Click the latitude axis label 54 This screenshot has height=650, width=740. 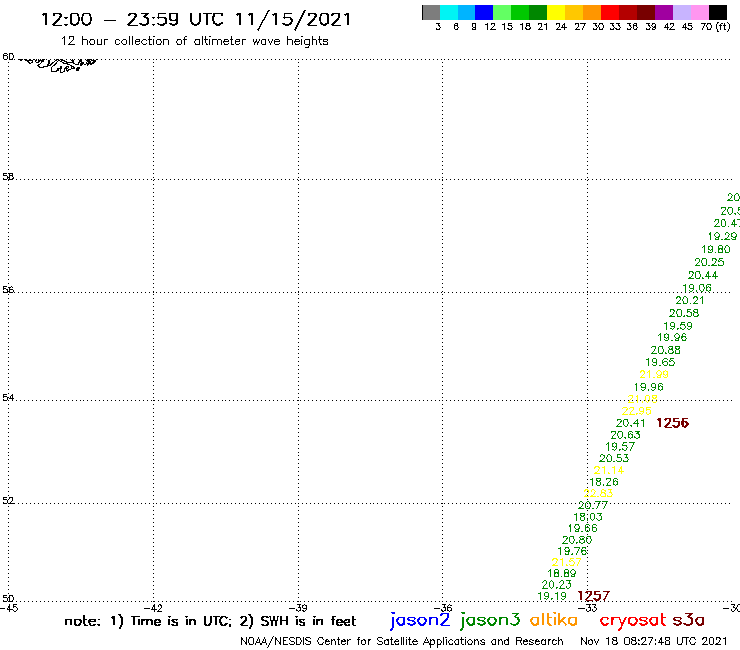click(8, 398)
